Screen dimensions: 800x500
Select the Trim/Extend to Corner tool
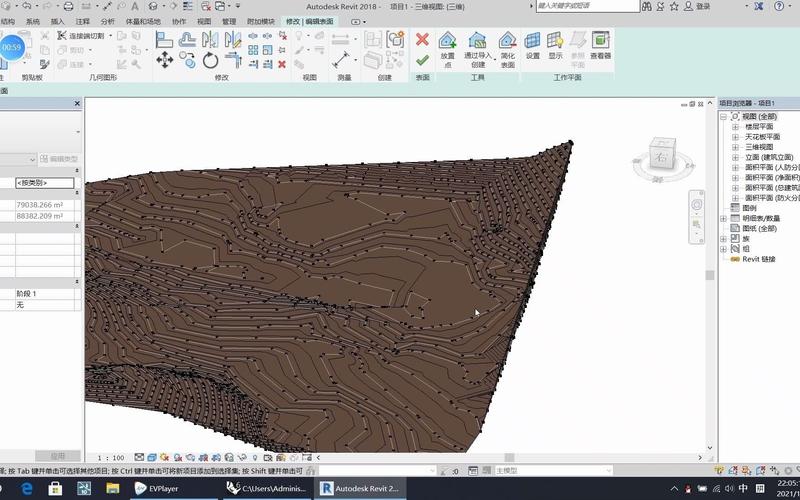233,60
